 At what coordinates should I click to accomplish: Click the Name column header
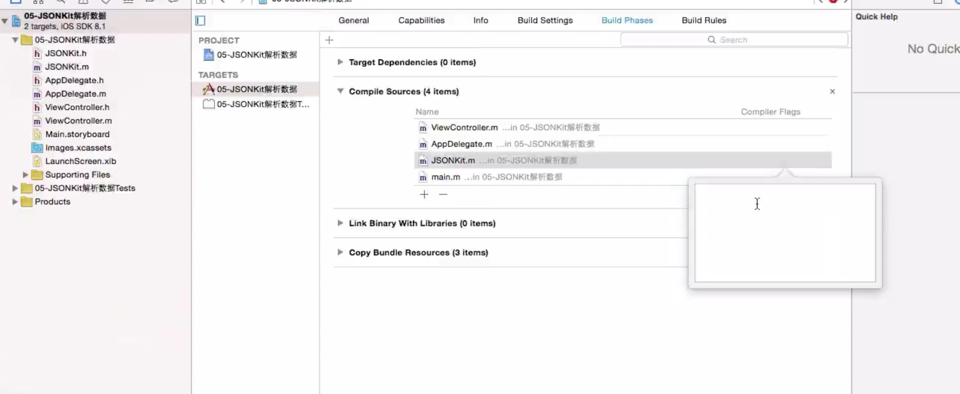[x=427, y=112]
